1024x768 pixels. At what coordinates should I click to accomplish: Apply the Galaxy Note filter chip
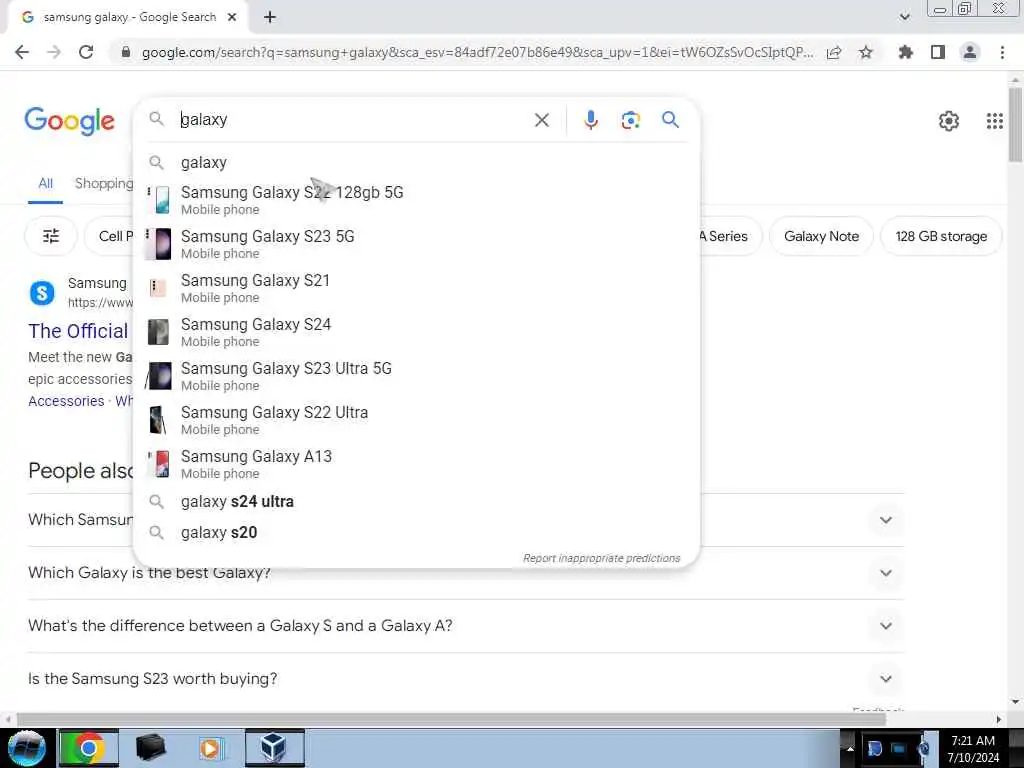click(821, 236)
